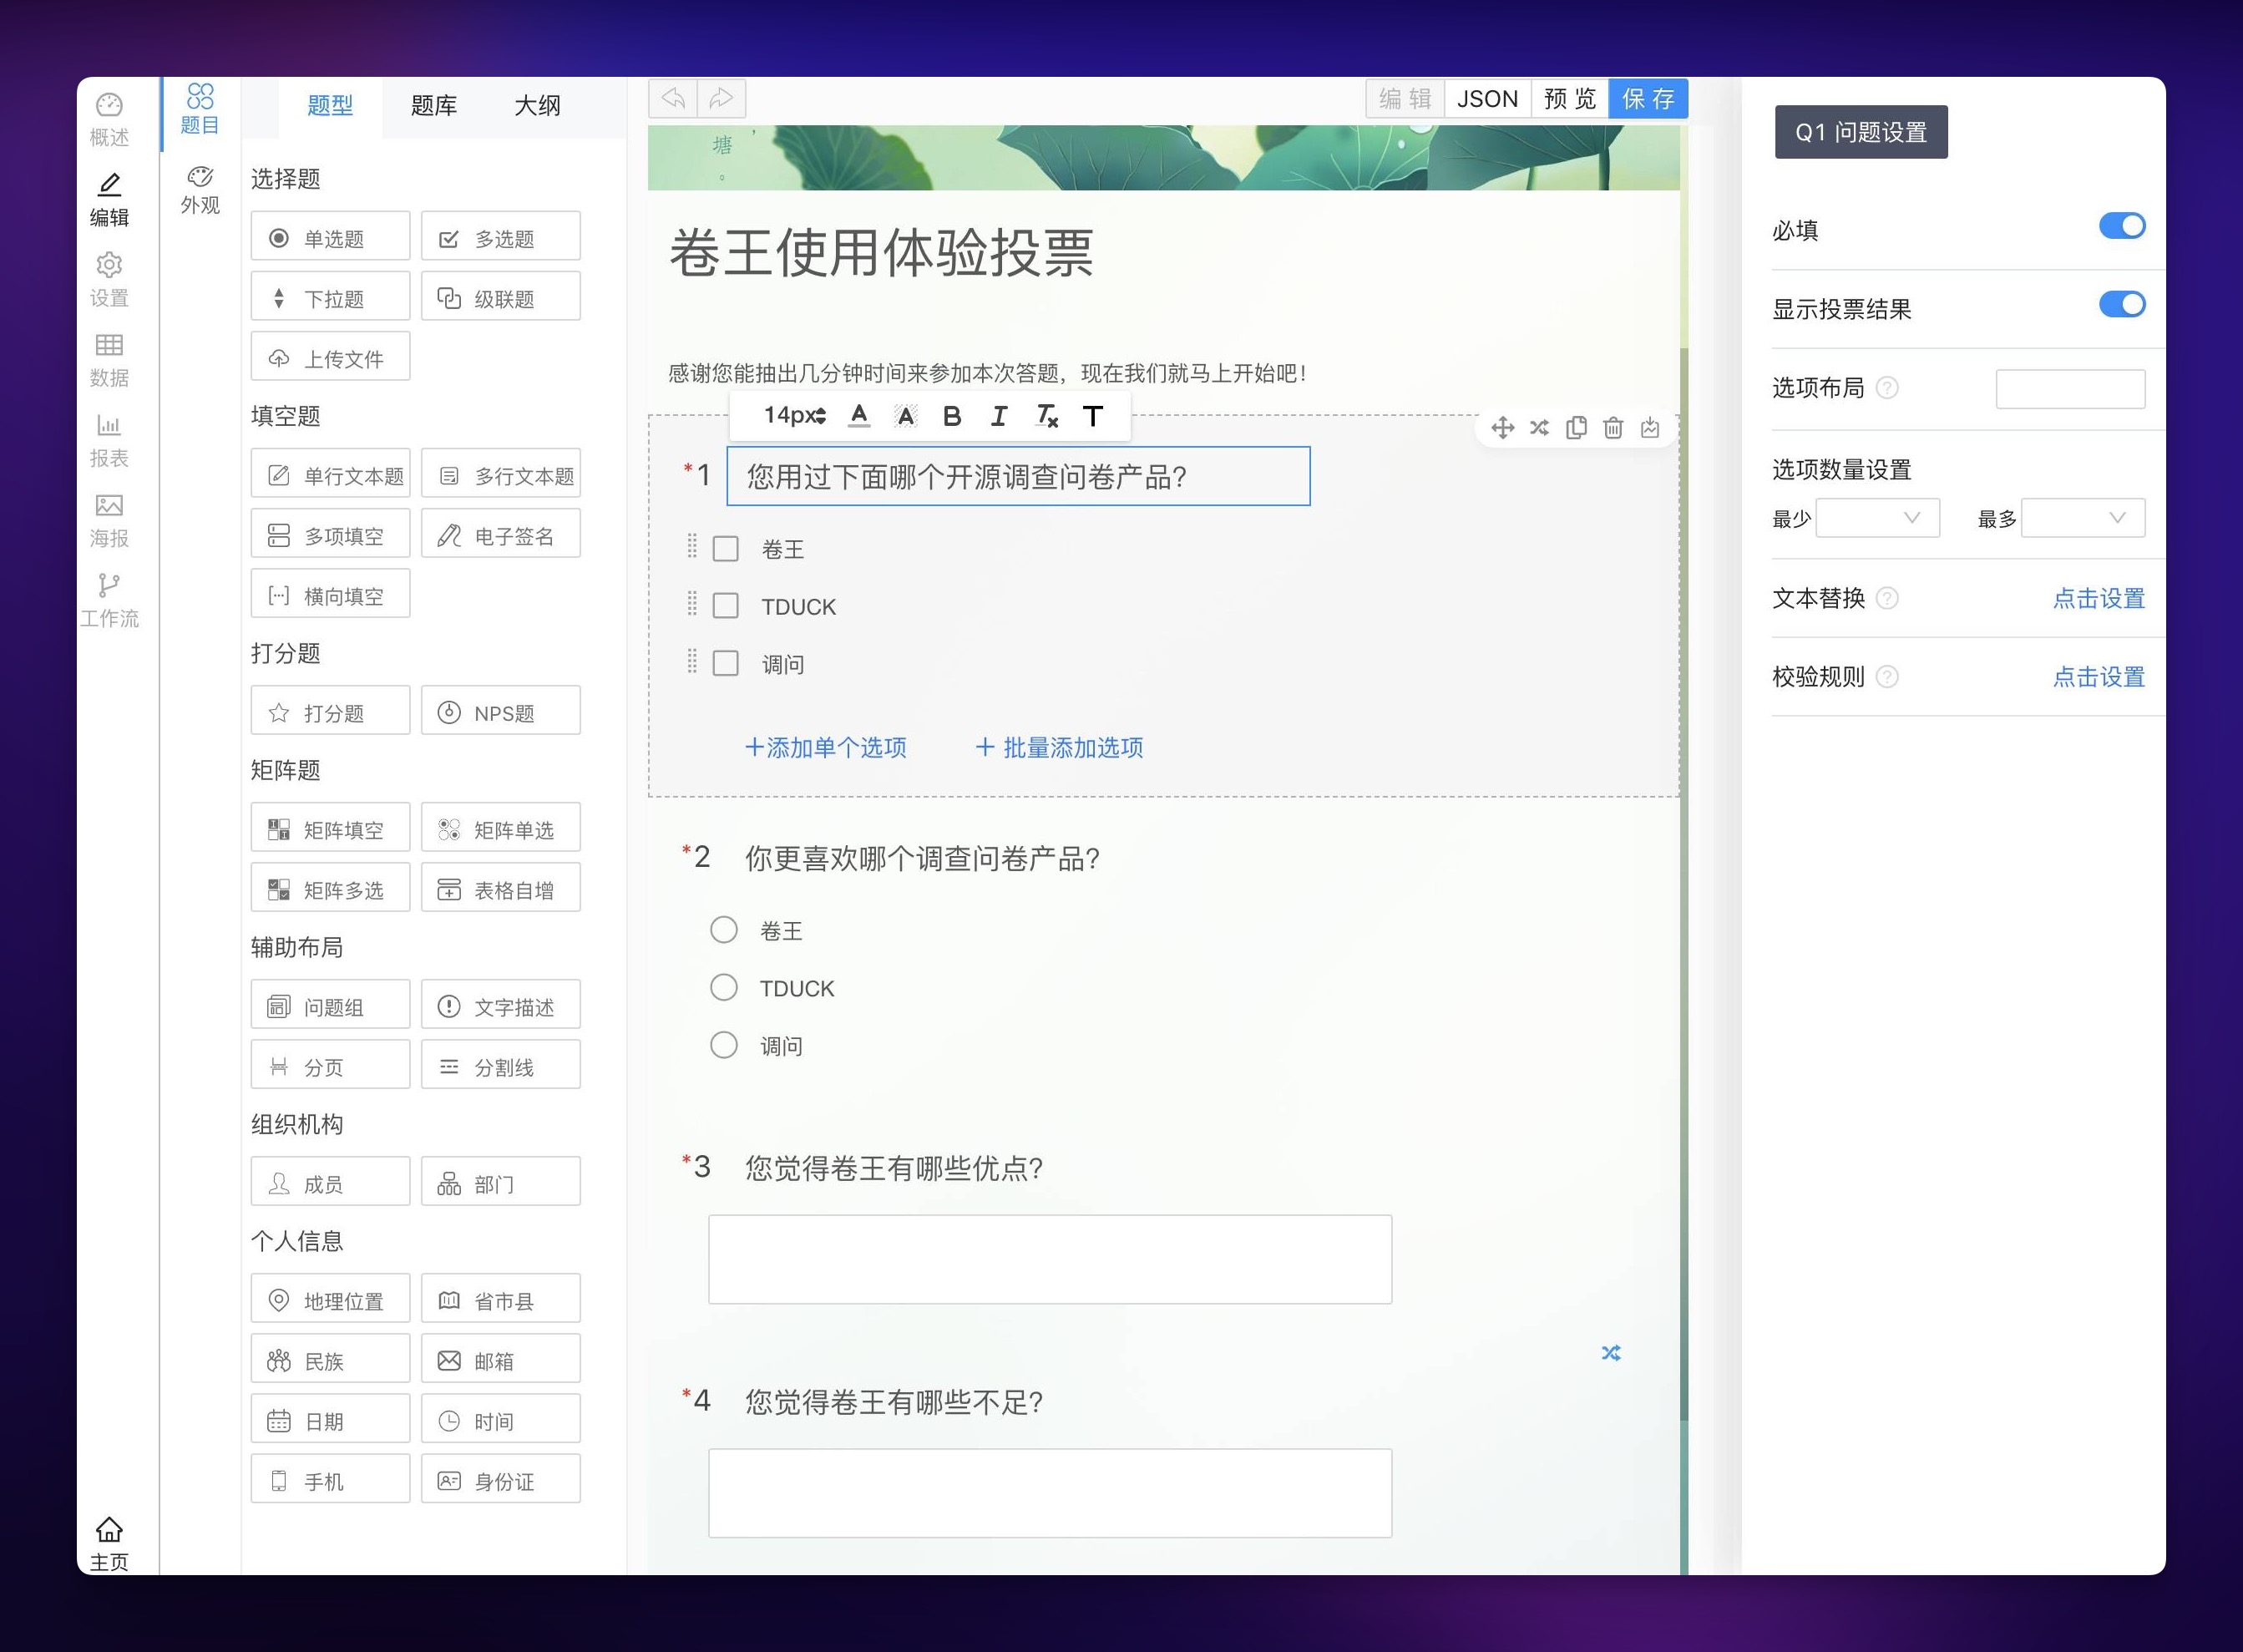Click the italic formatting icon
The height and width of the screenshot is (1652, 2243).
click(998, 416)
